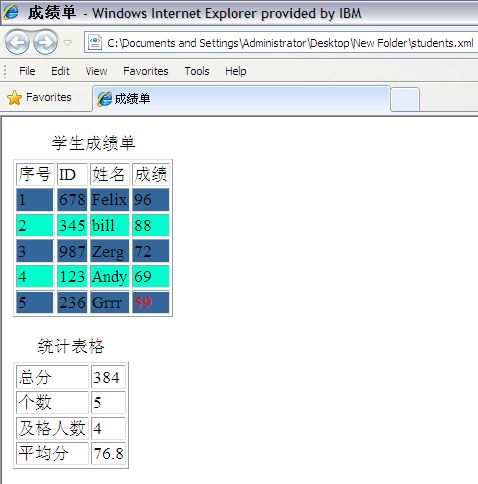Click the Favorites star icon
Viewport: 478px width, 484px height.
tap(14, 98)
